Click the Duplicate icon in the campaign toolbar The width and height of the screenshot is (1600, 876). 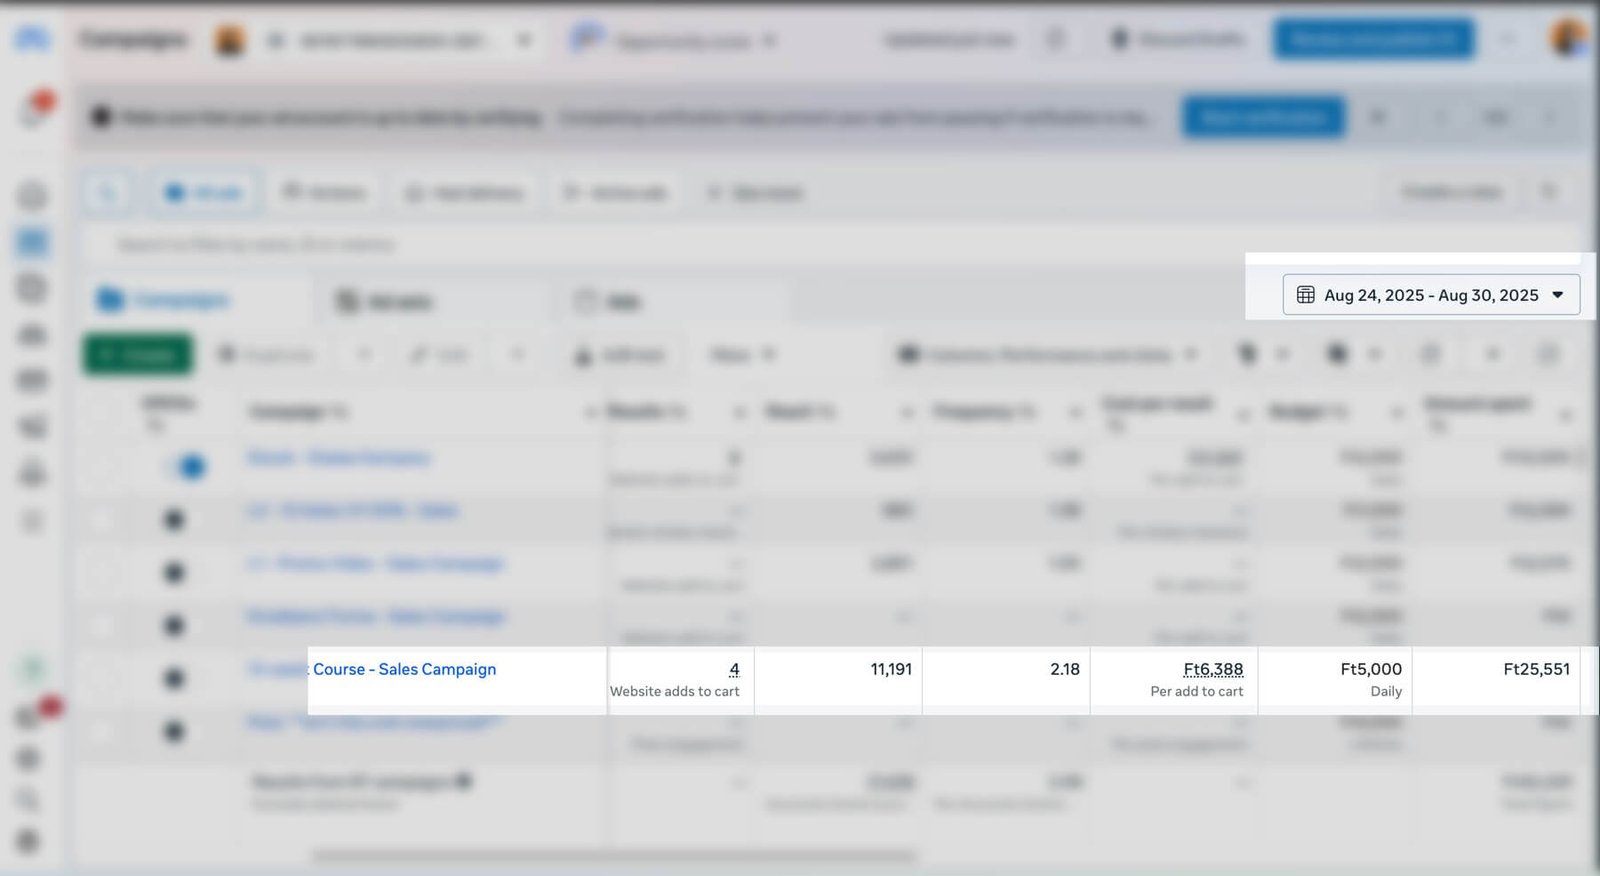[x=228, y=355]
